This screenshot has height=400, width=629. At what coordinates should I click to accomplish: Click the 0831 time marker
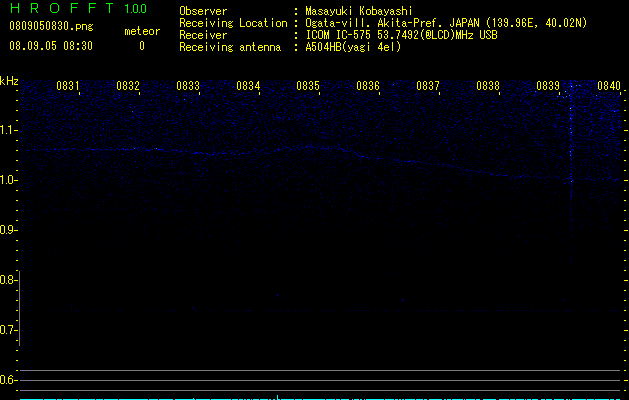67,86
